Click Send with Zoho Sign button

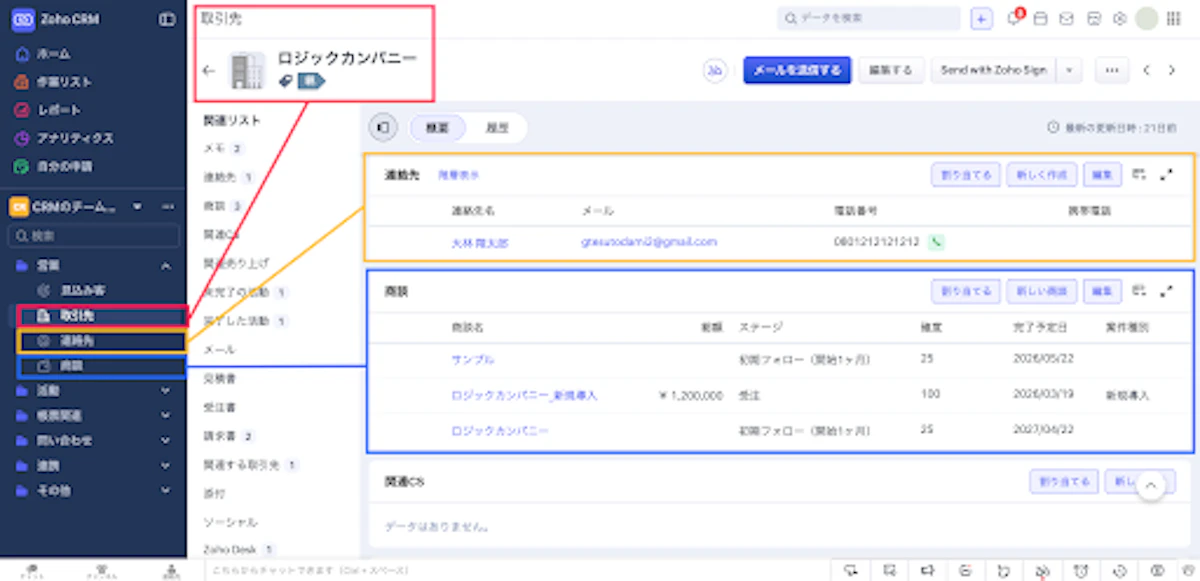(x=994, y=70)
